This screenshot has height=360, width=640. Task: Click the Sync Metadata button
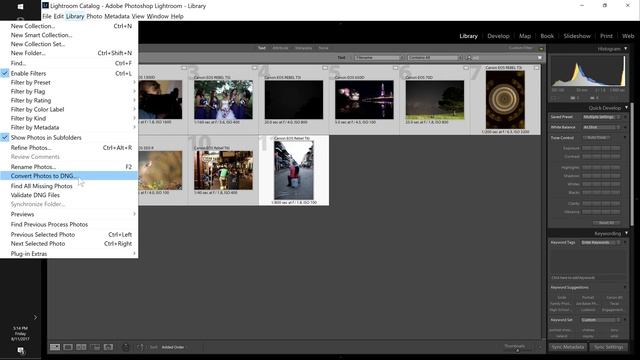coord(568,347)
